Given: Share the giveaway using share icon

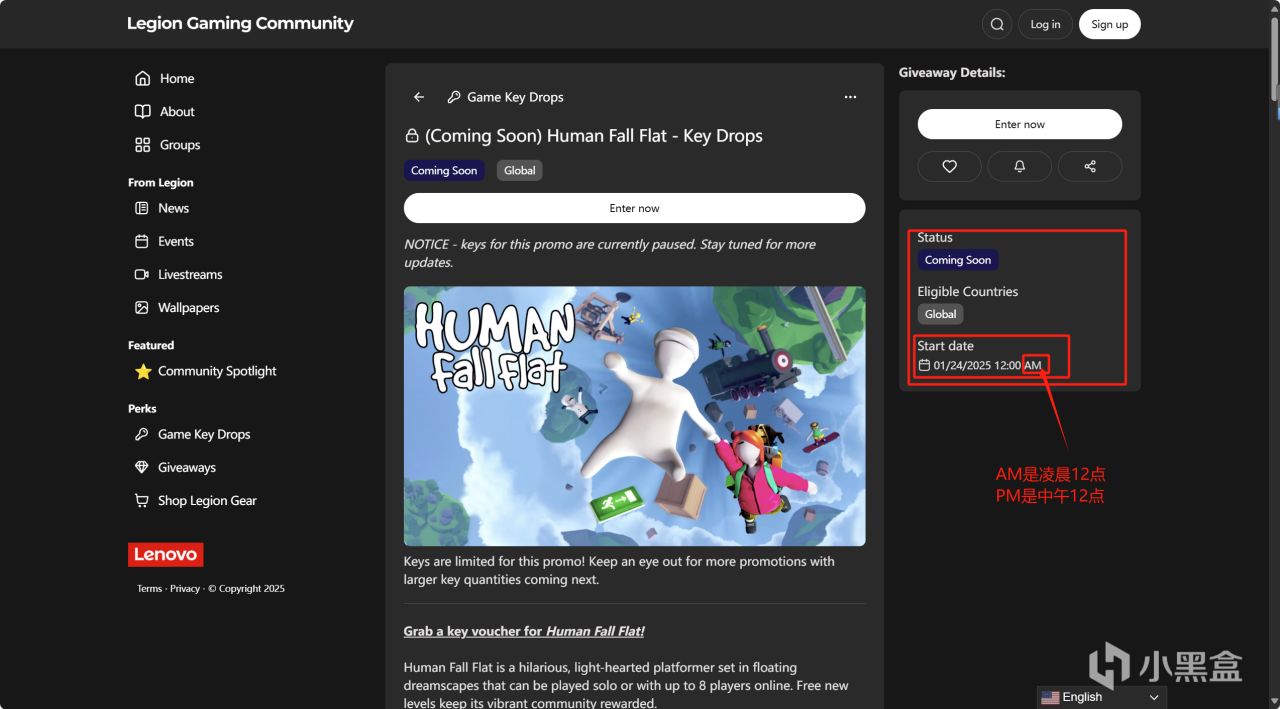Looking at the screenshot, I should click(x=1090, y=166).
